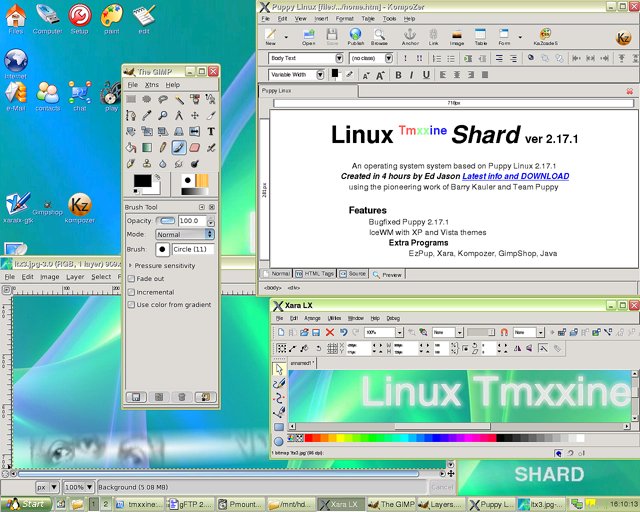Pick the Color Picker eyedropper tool in GIMP
Image resolution: width=640 pixels, height=512 pixels.
[x=147, y=116]
